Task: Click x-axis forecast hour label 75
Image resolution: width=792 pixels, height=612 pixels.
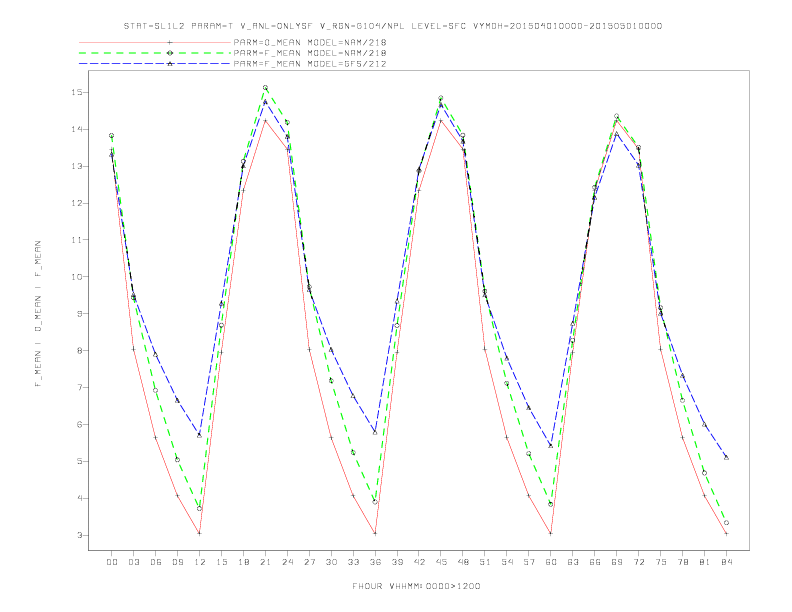Action: coord(660,562)
